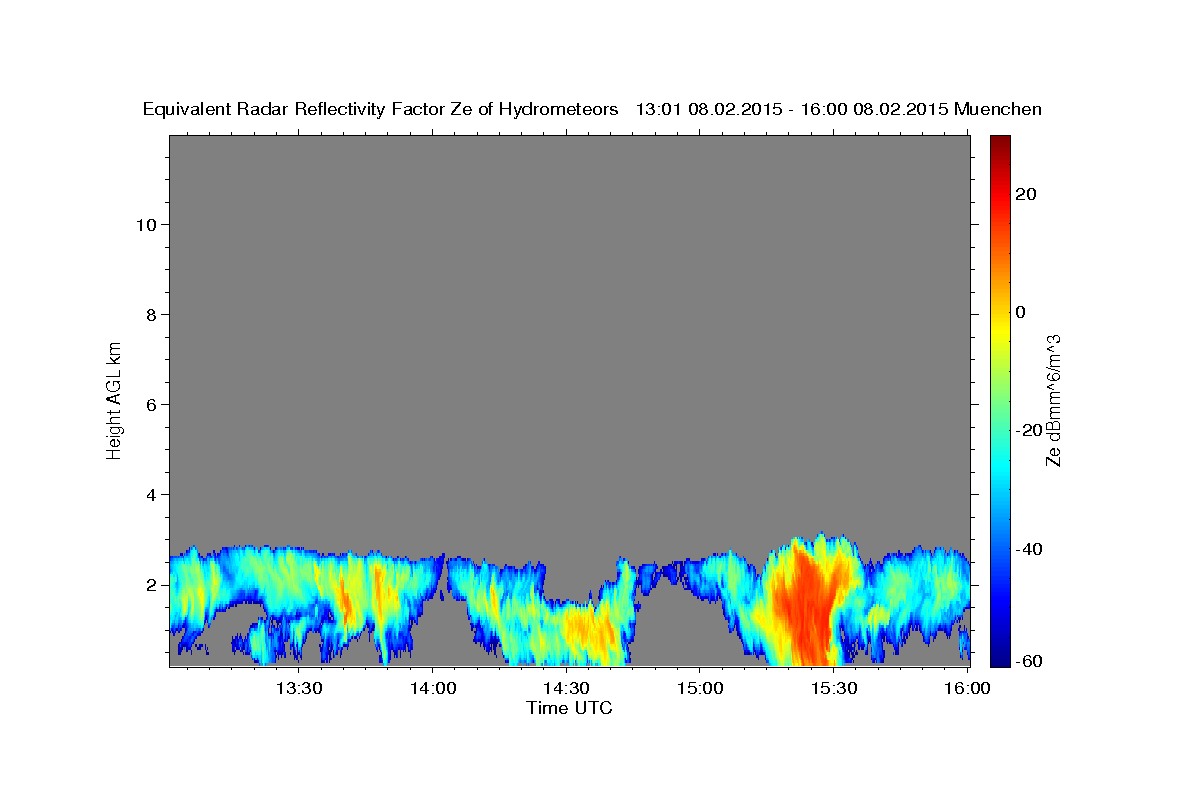Click the height tick label 10
The image size is (1200, 800).
146,225
